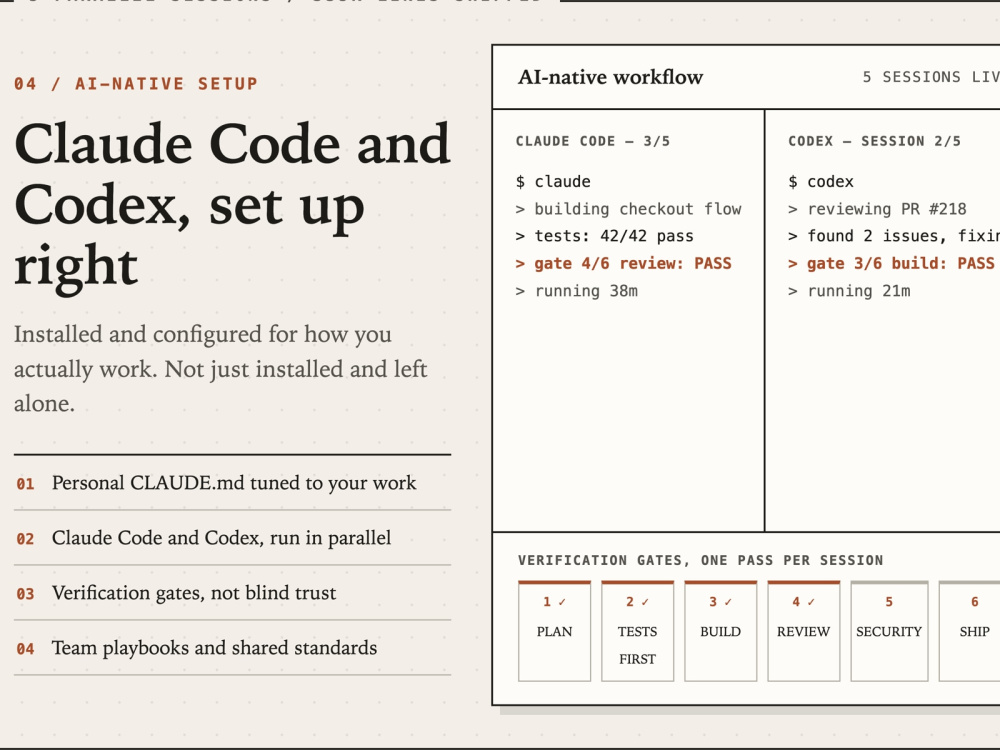
Task: Select list item 'Verification gates, not blind trust'
Action: pyautogui.click(x=232, y=592)
